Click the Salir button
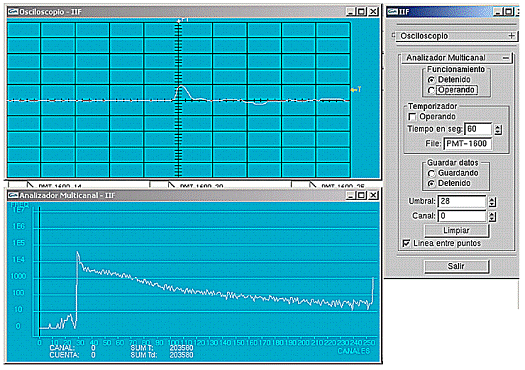The height and width of the screenshot is (370, 525). pos(456,266)
